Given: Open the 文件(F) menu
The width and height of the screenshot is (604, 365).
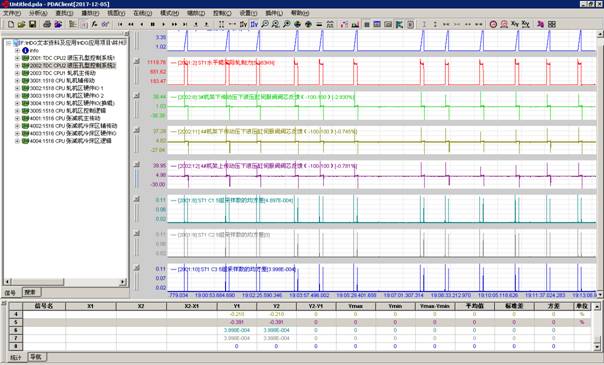Looking at the screenshot, I should [x=12, y=13].
